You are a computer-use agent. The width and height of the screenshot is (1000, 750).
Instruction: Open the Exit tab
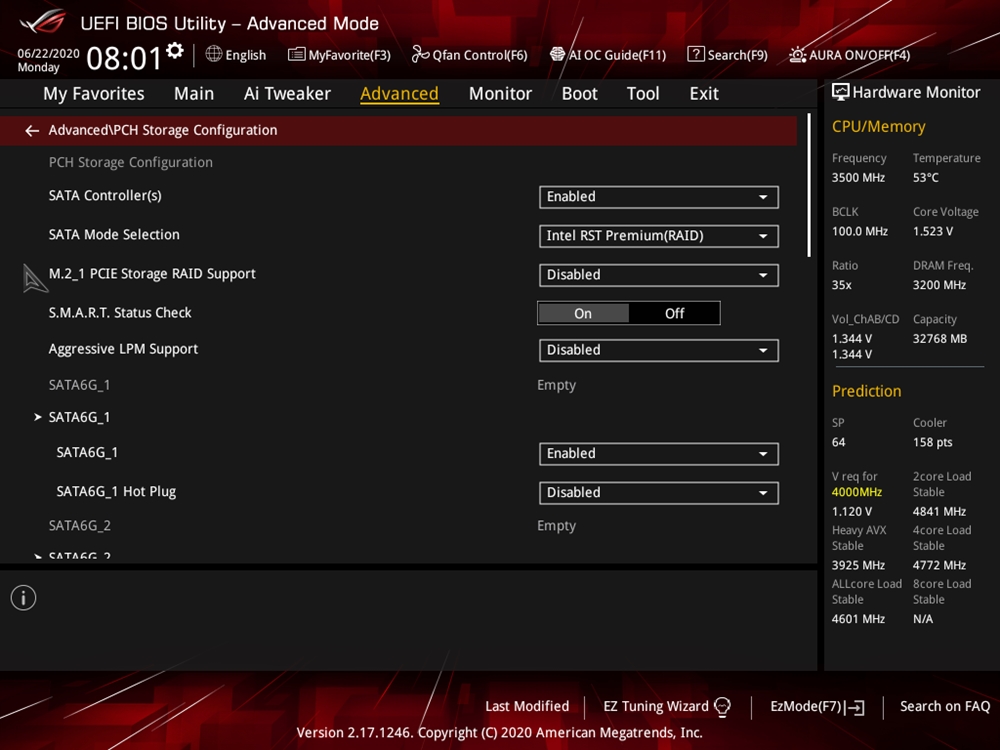click(704, 94)
